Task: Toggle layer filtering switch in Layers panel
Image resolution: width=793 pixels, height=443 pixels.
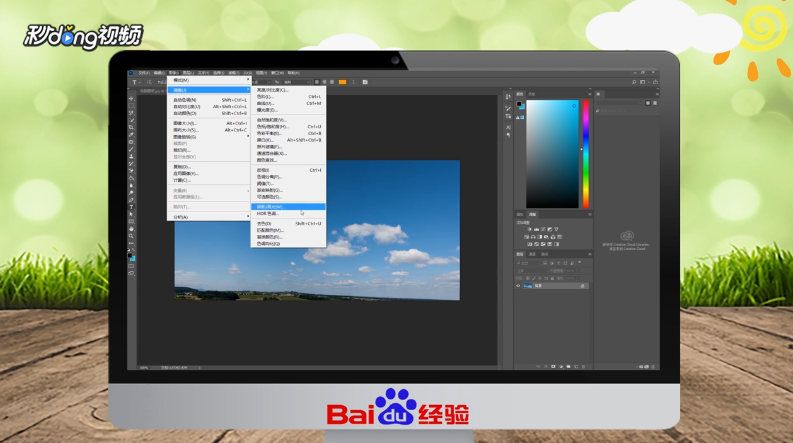Action: pyautogui.click(x=580, y=263)
